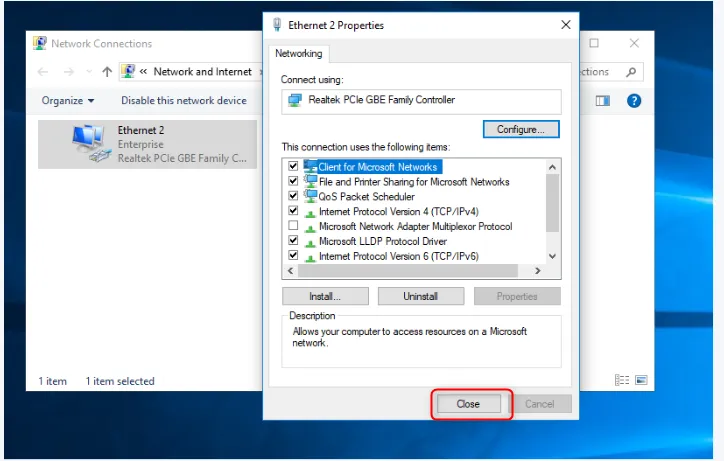Open the Organize dropdown in Network Connections

coord(68,100)
